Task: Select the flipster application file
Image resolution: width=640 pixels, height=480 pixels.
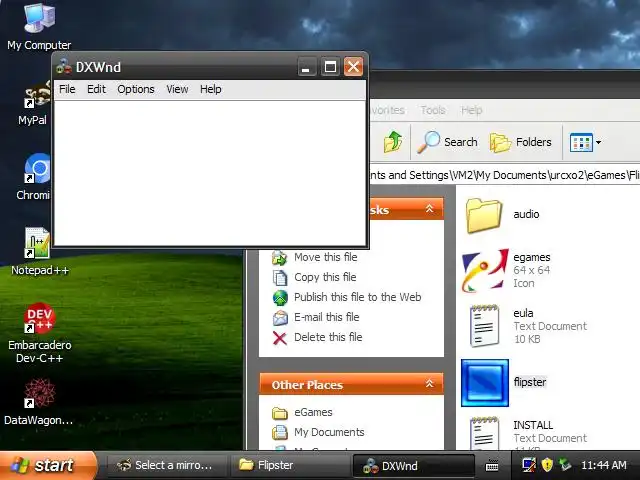Action: point(504,383)
